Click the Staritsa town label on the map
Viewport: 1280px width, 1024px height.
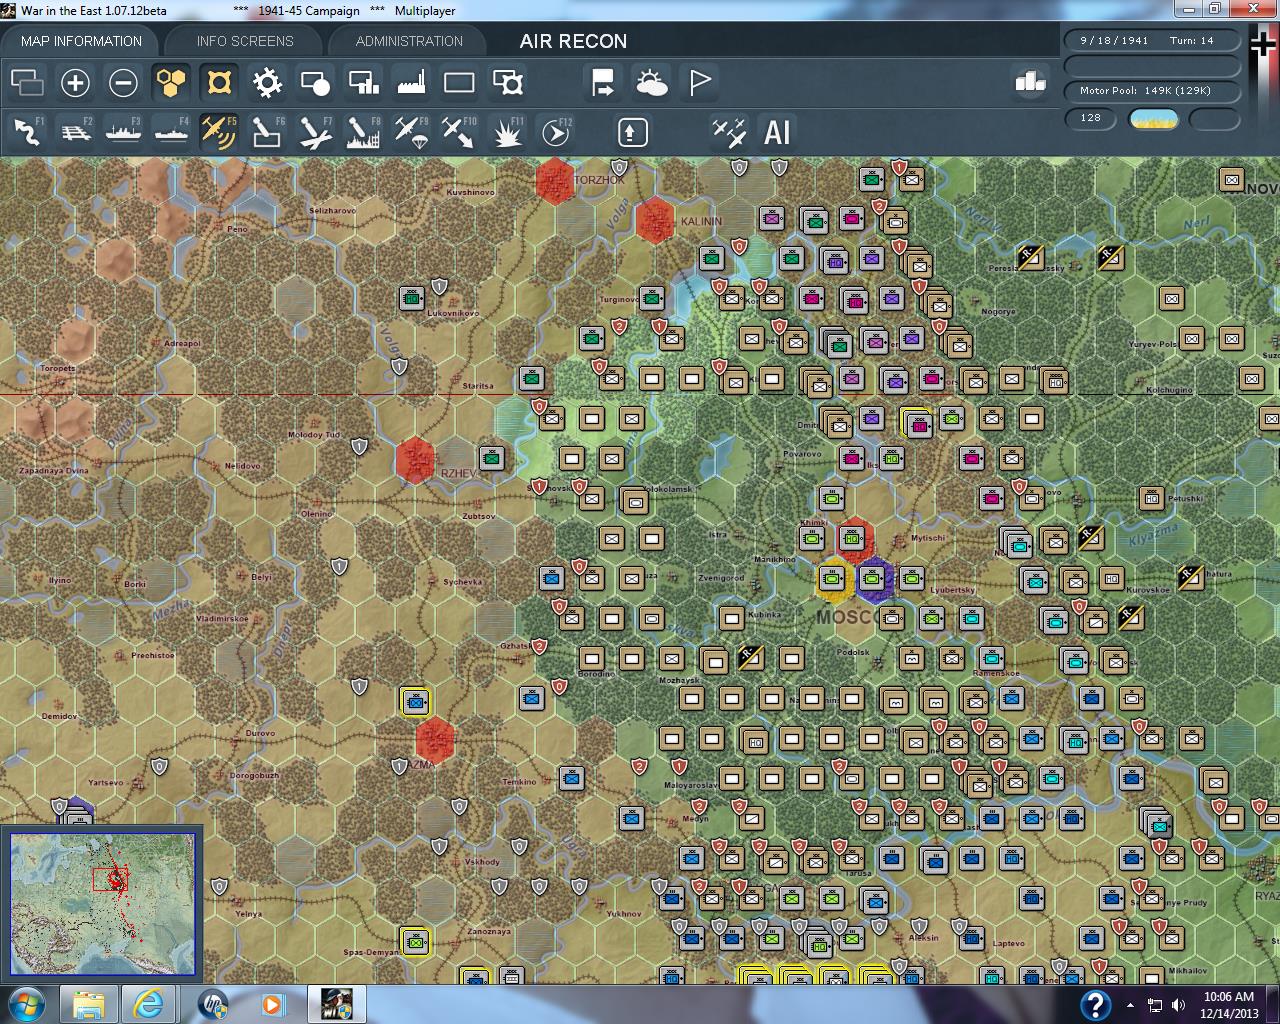[478, 385]
